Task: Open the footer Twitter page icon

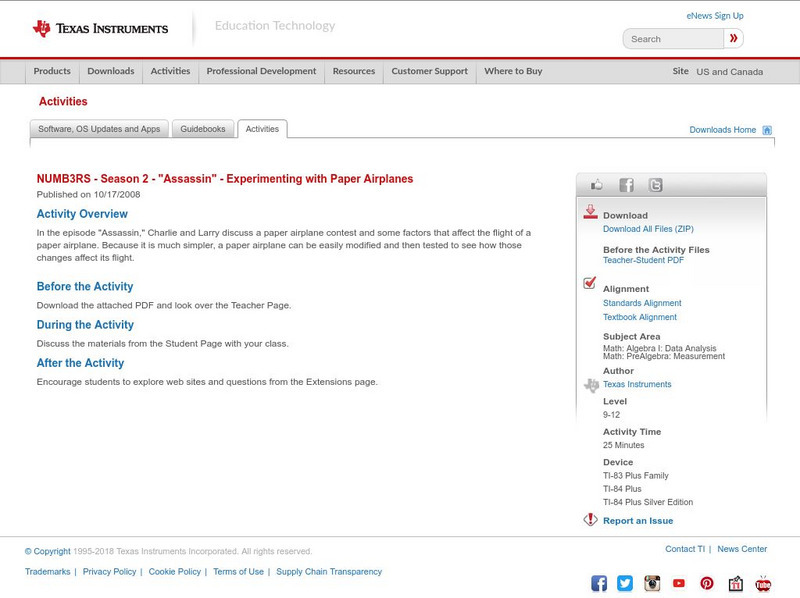Action: point(625,583)
